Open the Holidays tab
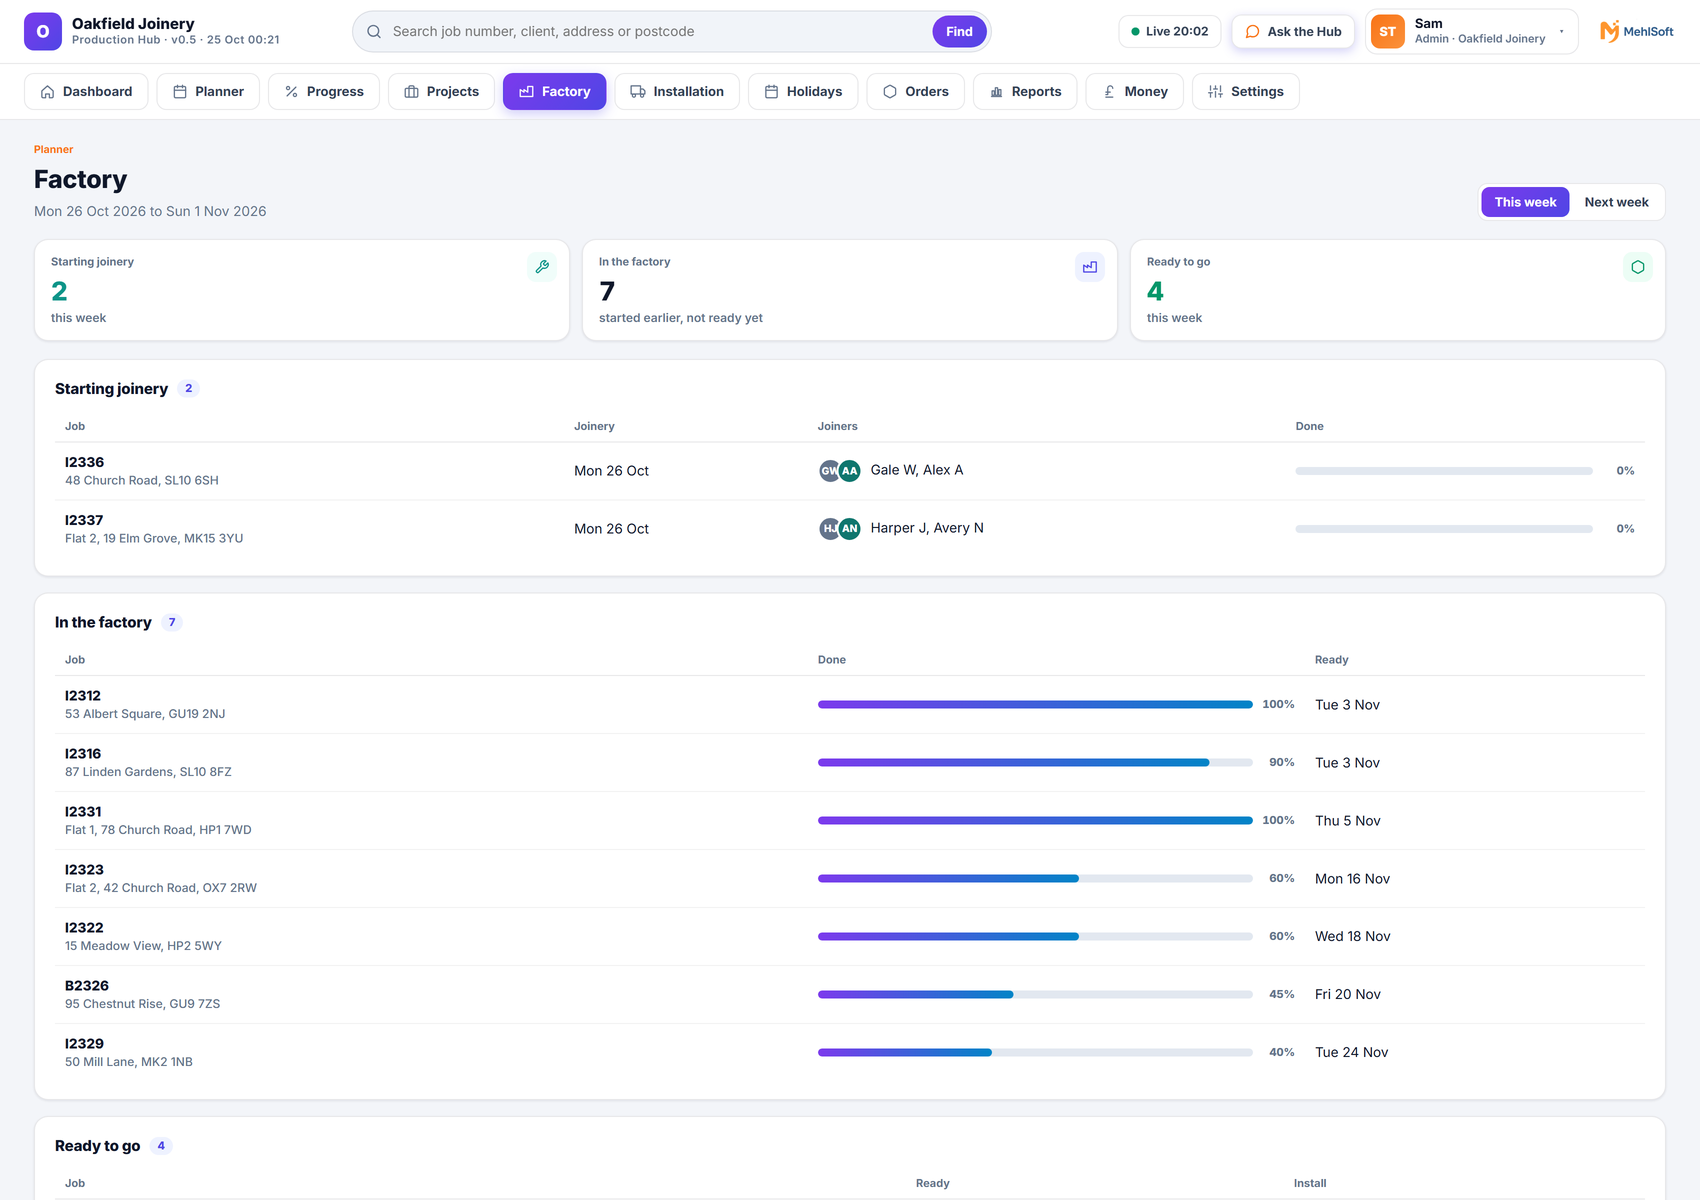 [803, 91]
